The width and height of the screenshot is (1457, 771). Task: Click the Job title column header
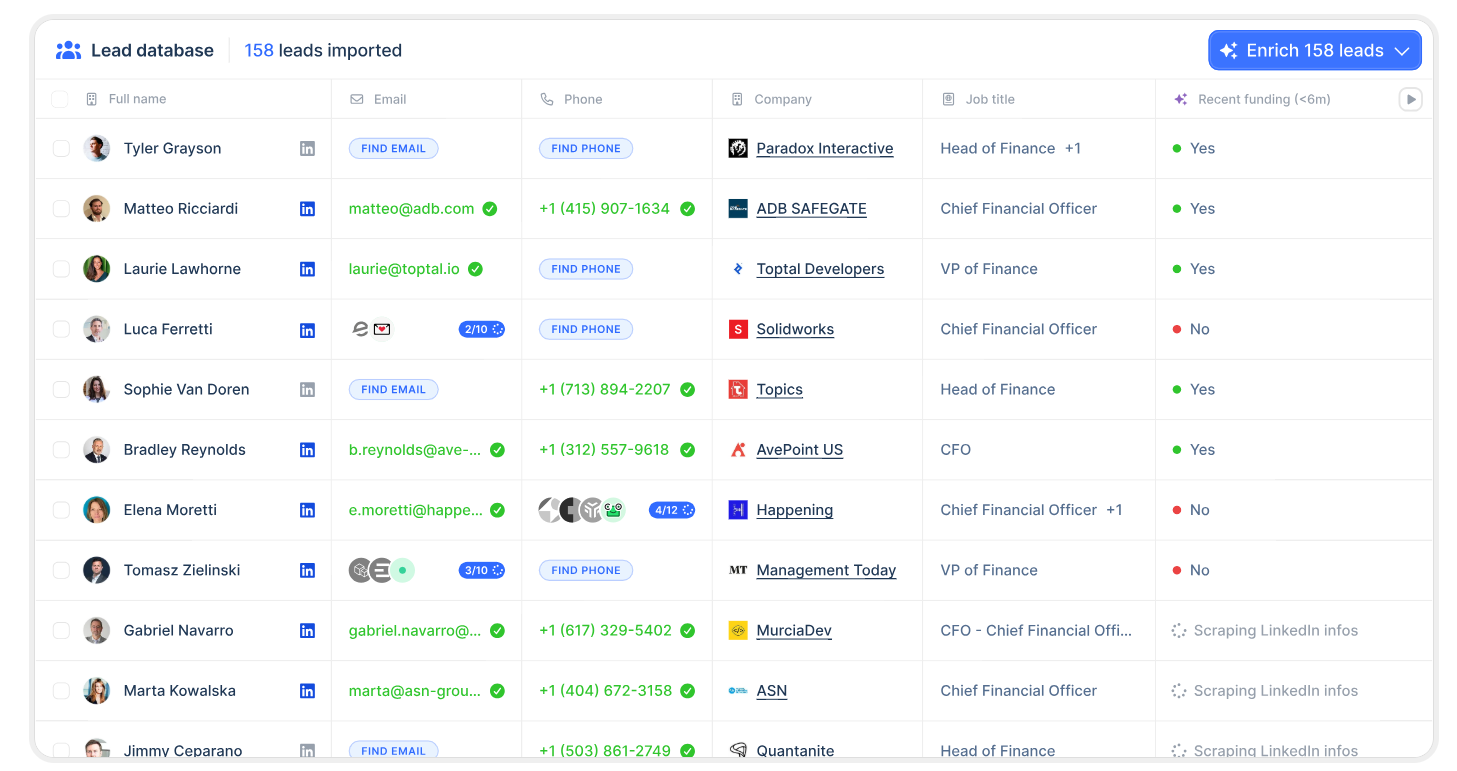coord(990,99)
